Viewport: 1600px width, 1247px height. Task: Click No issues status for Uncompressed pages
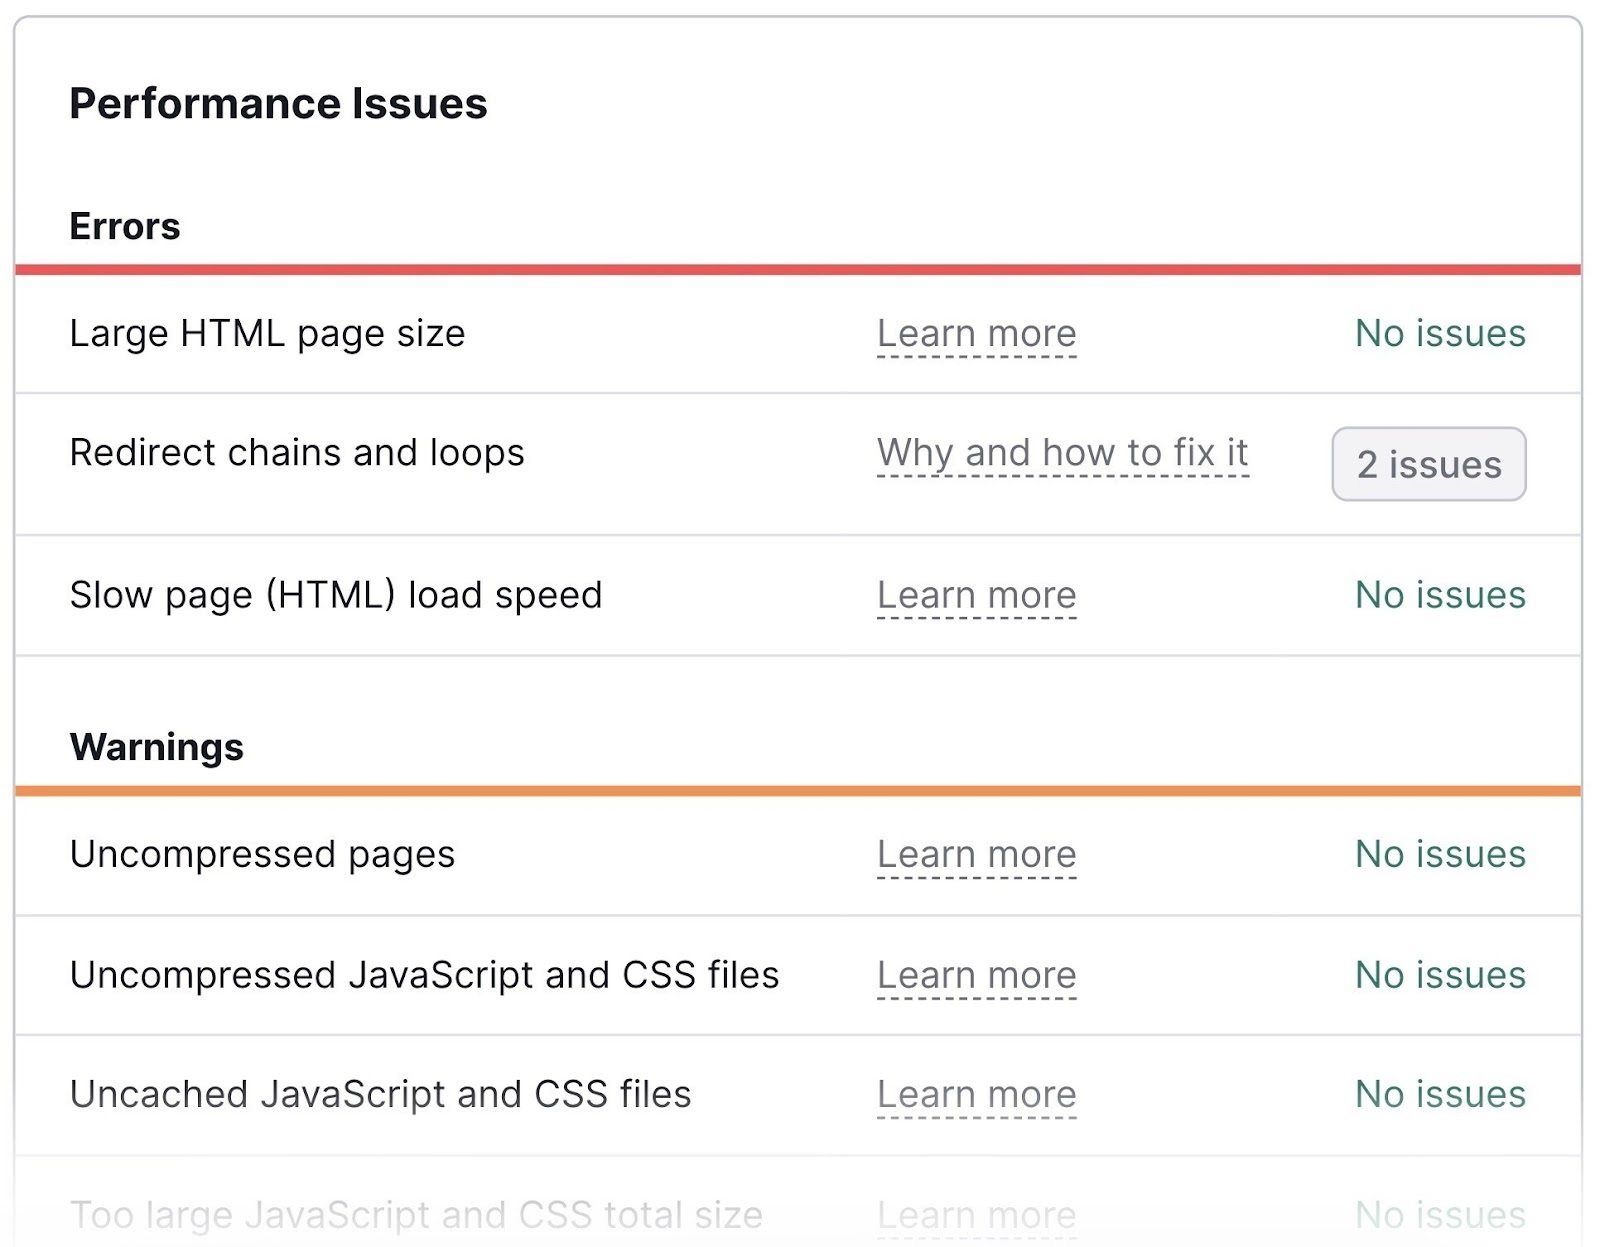1439,854
